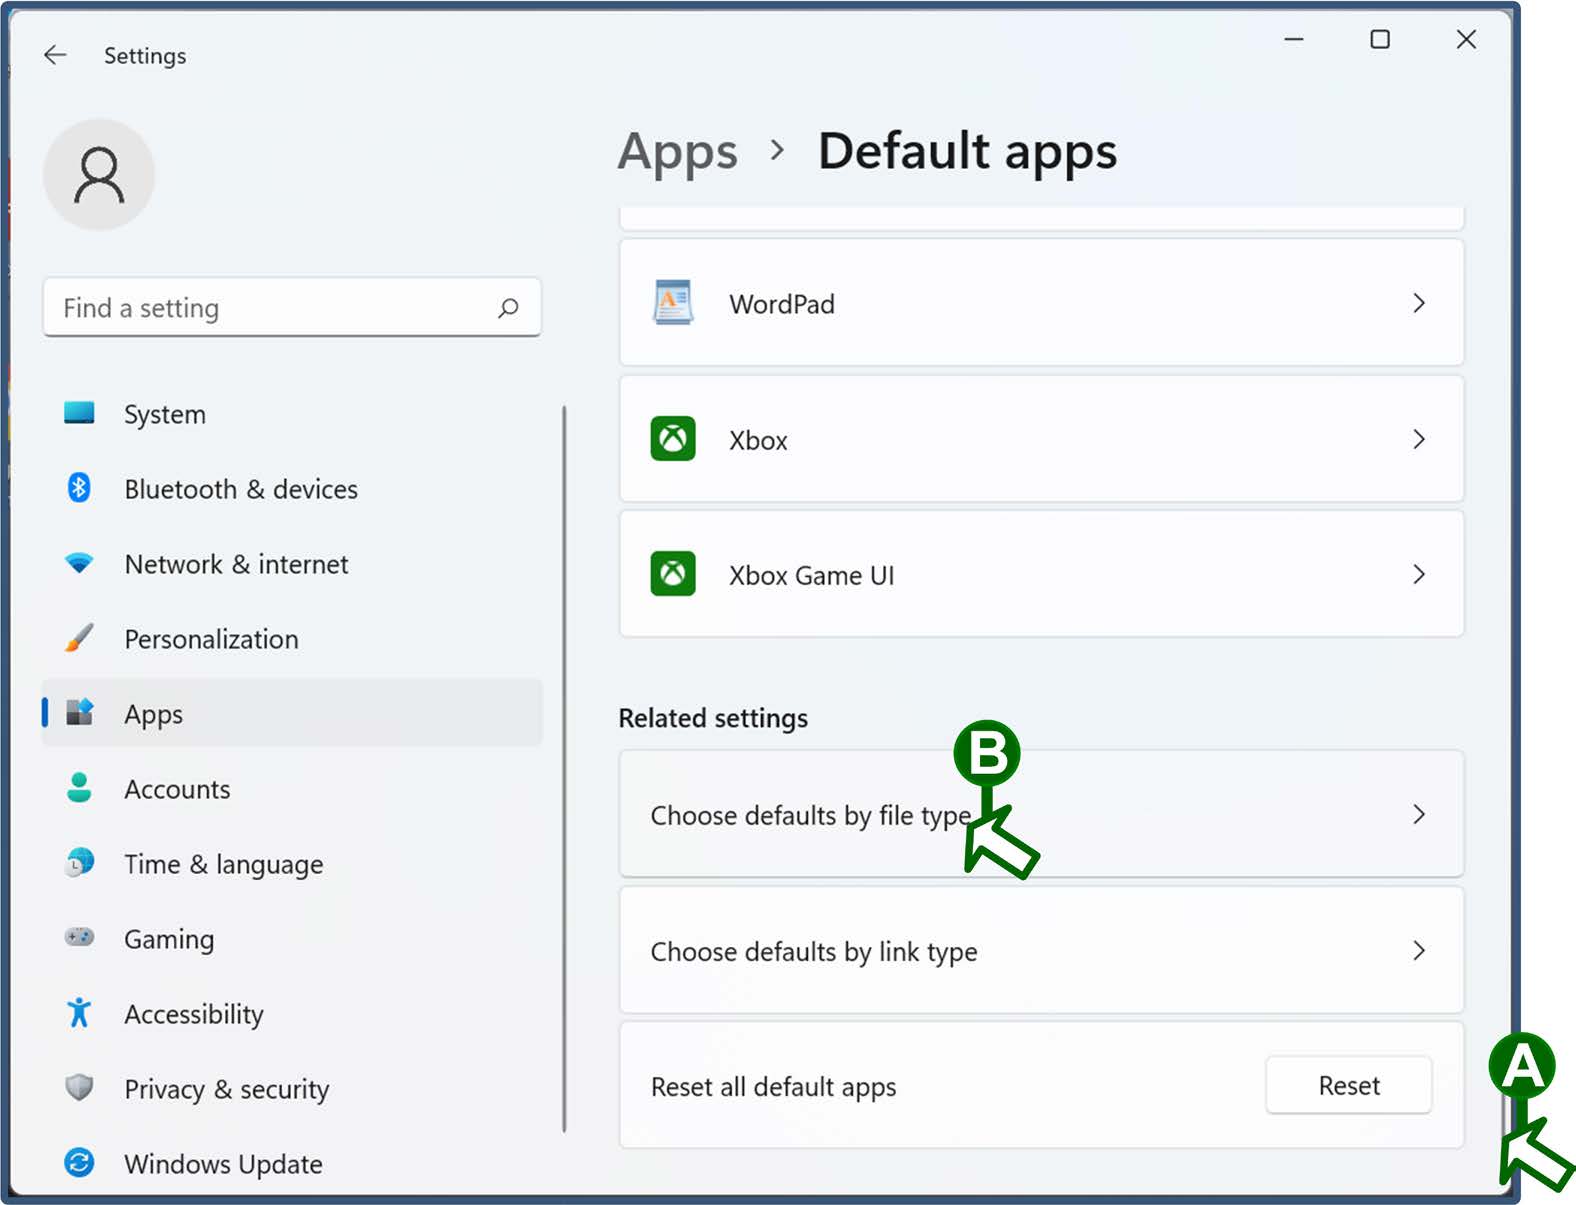Navigate to Apps breadcrumb

[677, 152]
